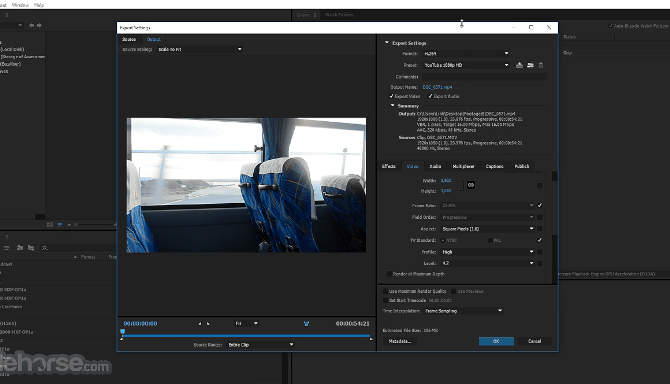Open the Field Order dropdown
670x384 pixels.
[488, 217]
